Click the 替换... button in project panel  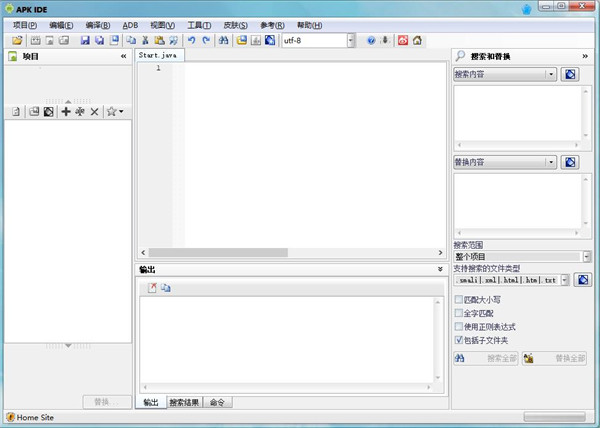(107, 402)
